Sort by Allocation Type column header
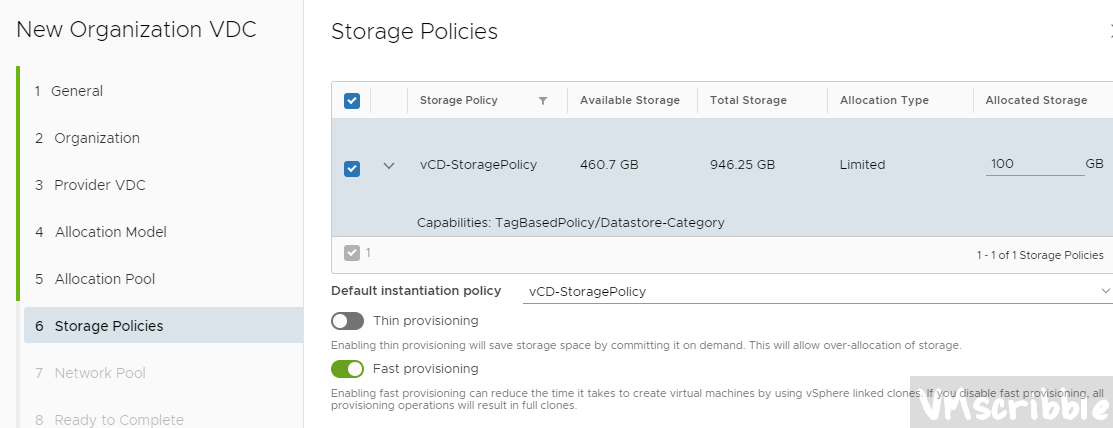Screen dimensions: 1113x428 pos(884,100)
